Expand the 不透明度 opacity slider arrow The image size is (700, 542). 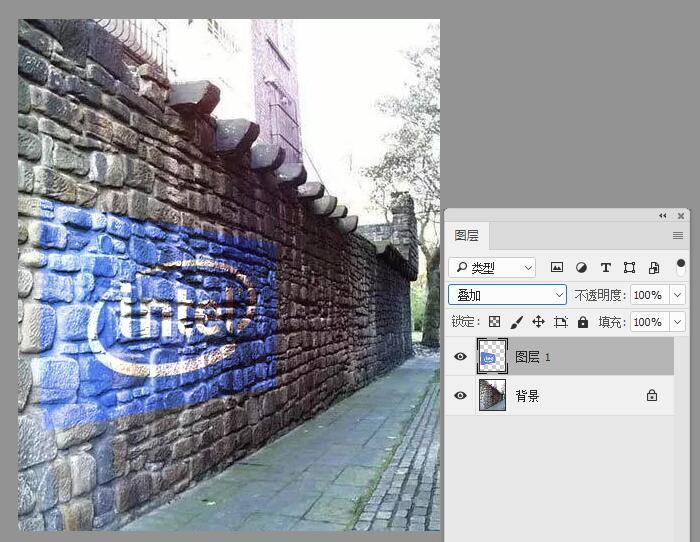point(677,295)
